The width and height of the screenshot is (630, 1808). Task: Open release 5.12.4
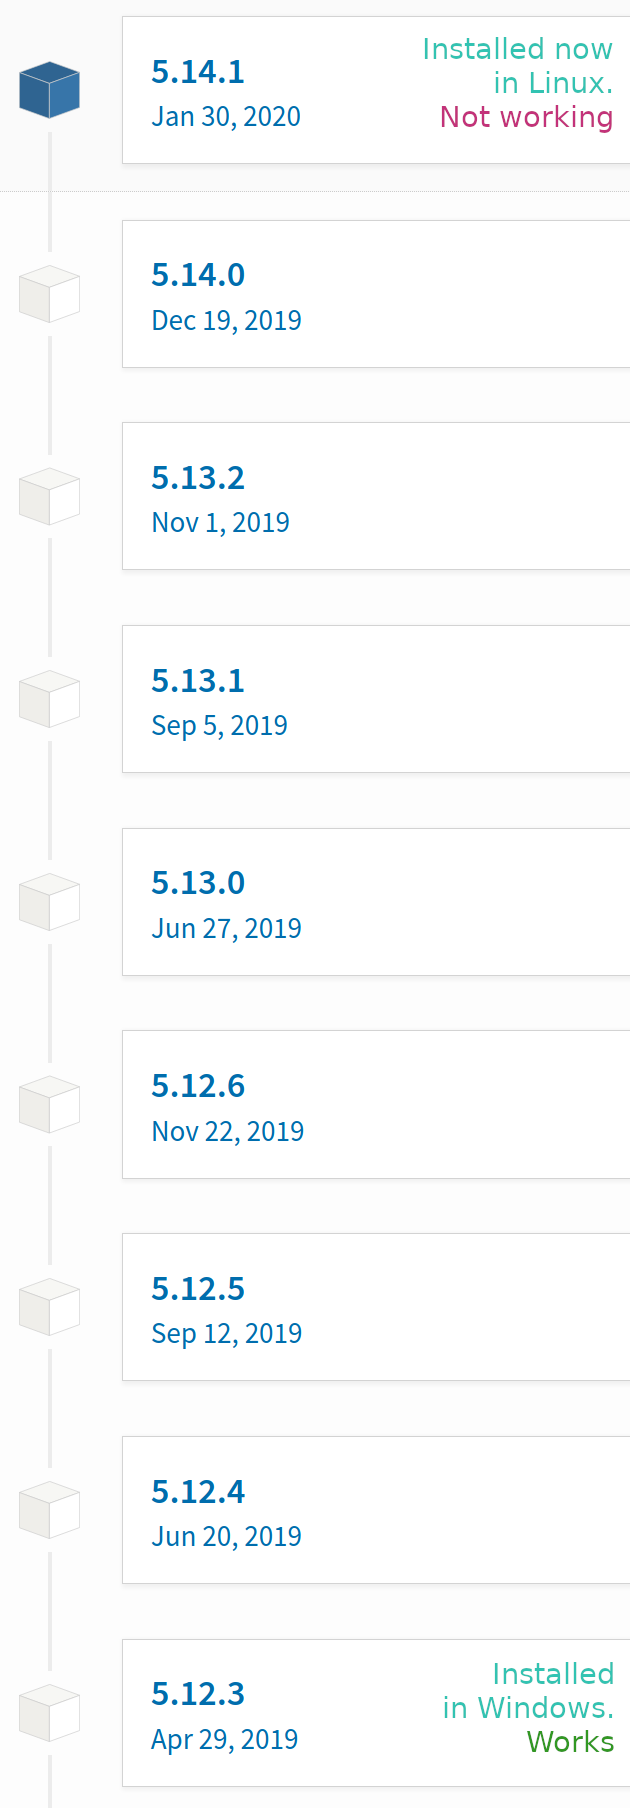click(198, 1492)
